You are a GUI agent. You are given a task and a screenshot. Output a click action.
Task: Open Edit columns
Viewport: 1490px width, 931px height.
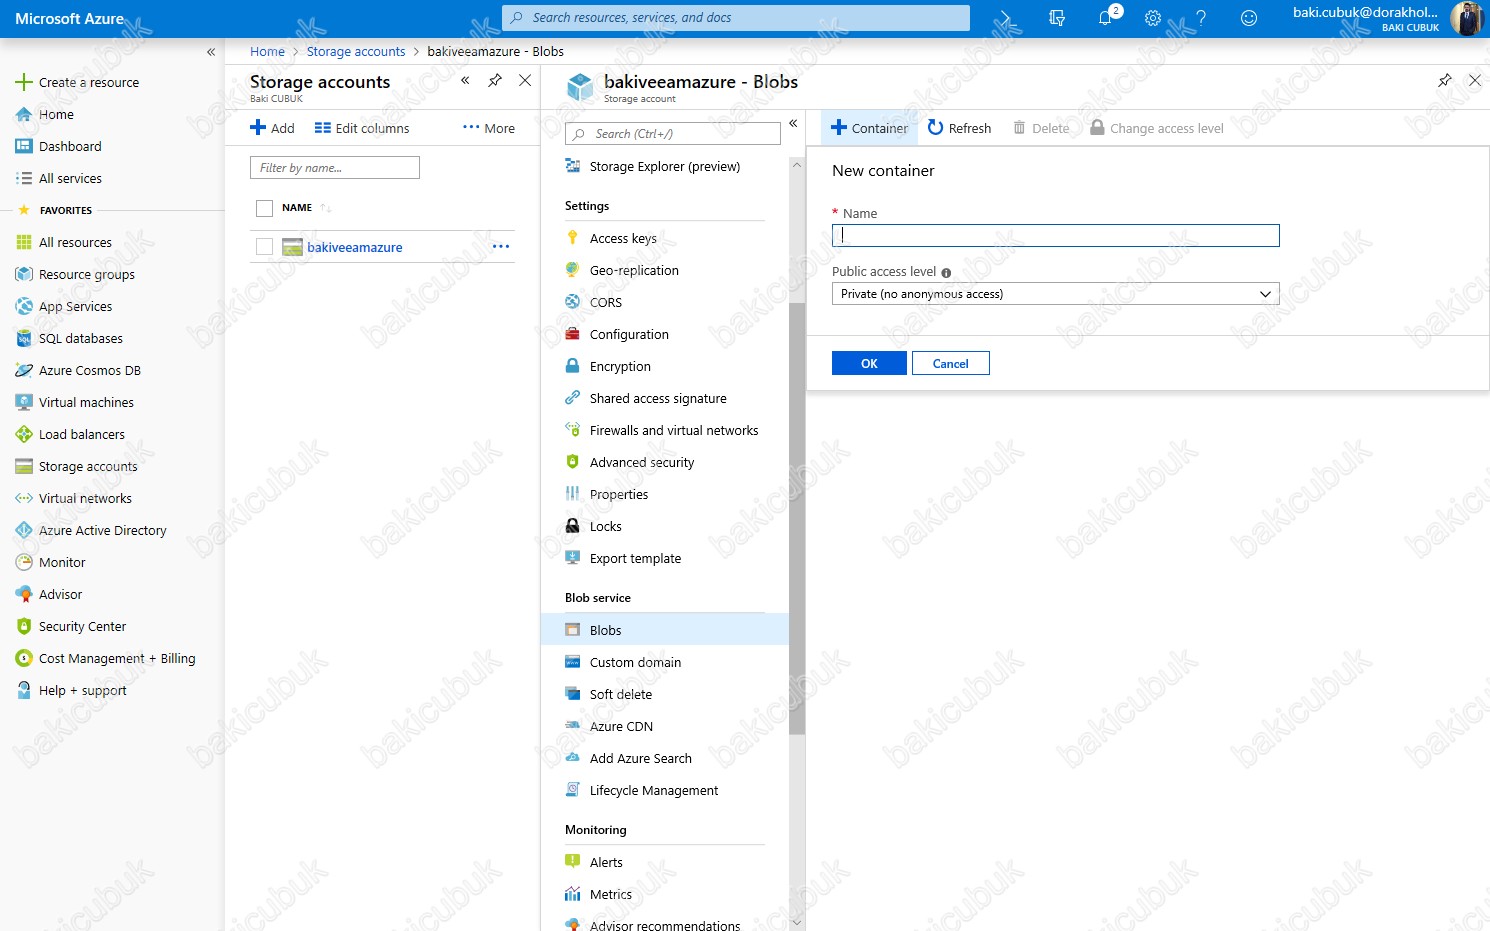[x=362, y=128]
